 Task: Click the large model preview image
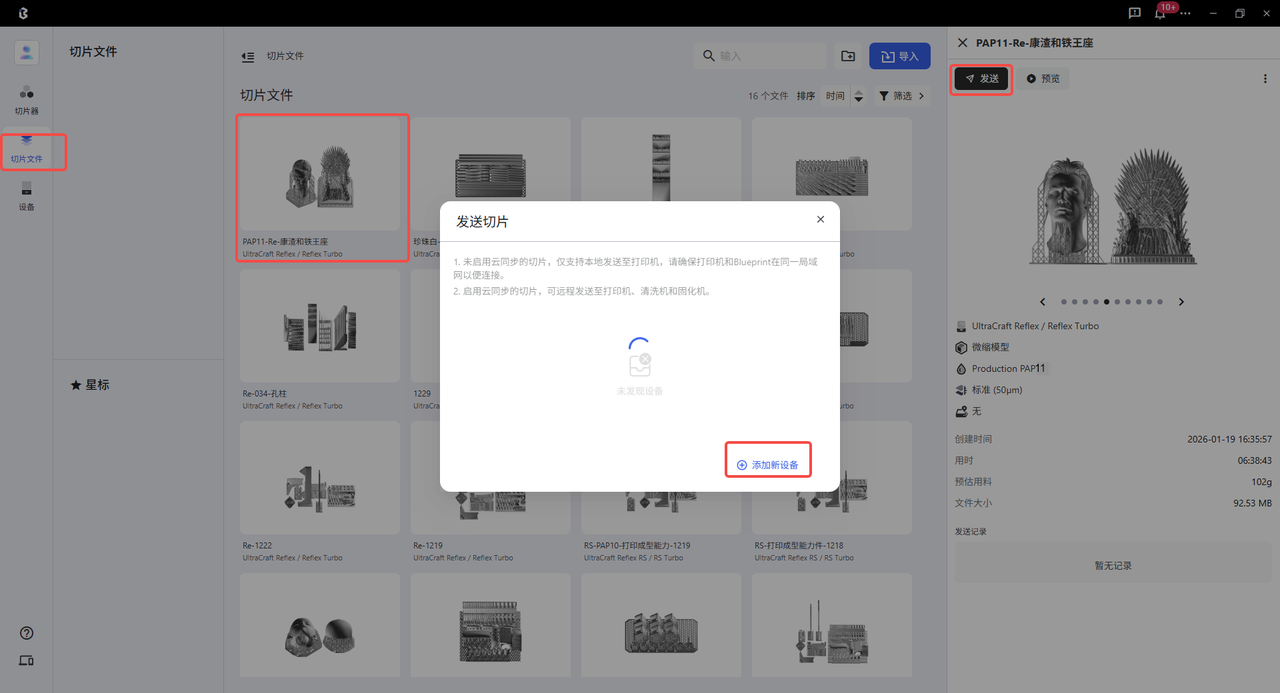pyautogui.click(x=1112, y=205)
